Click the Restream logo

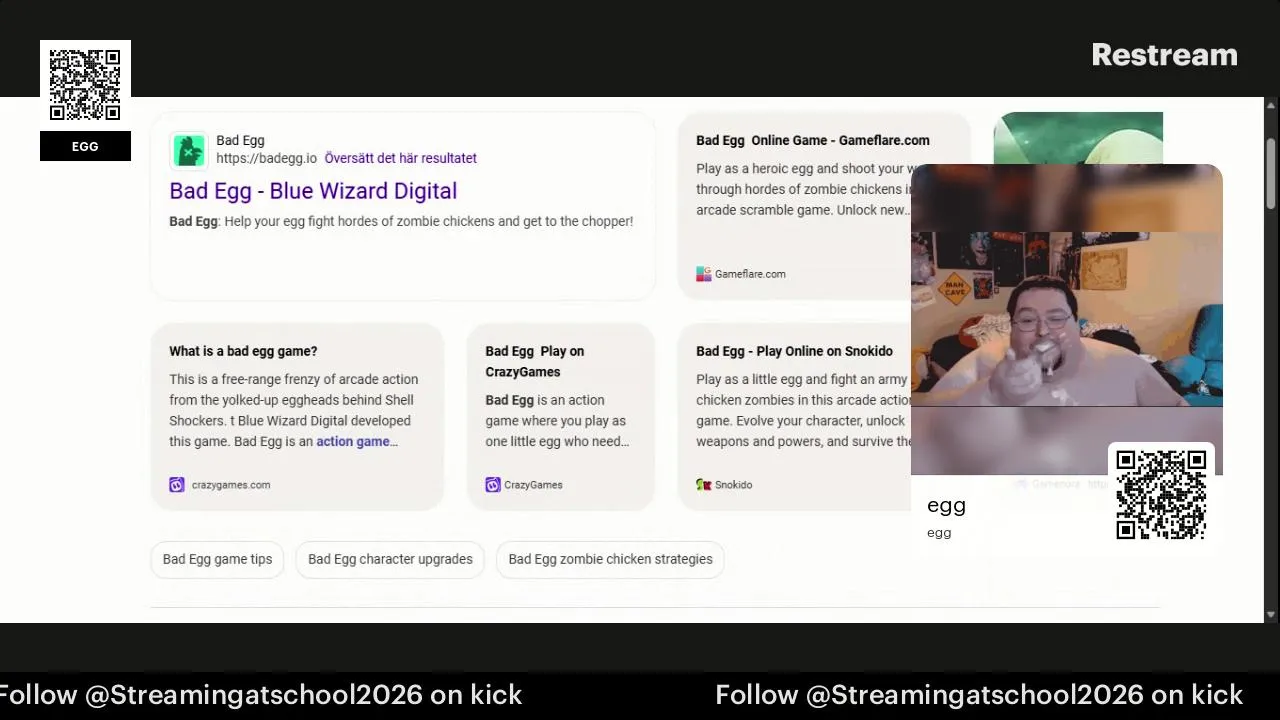tap(1164, 55)
